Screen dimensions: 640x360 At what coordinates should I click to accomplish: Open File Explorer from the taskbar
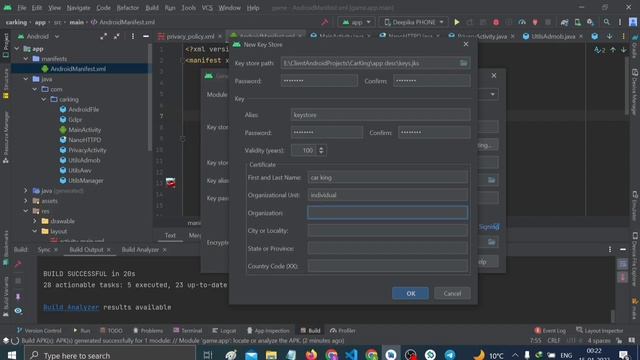271,355
